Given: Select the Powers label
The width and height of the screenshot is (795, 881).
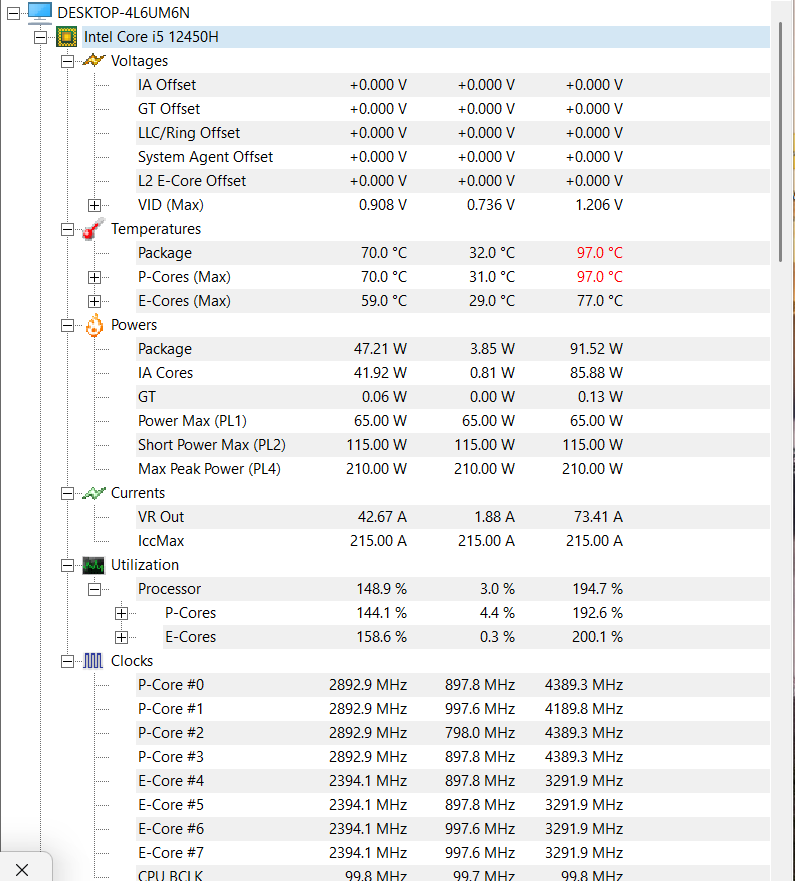Looking at the screenshot, I should (134, 325).
